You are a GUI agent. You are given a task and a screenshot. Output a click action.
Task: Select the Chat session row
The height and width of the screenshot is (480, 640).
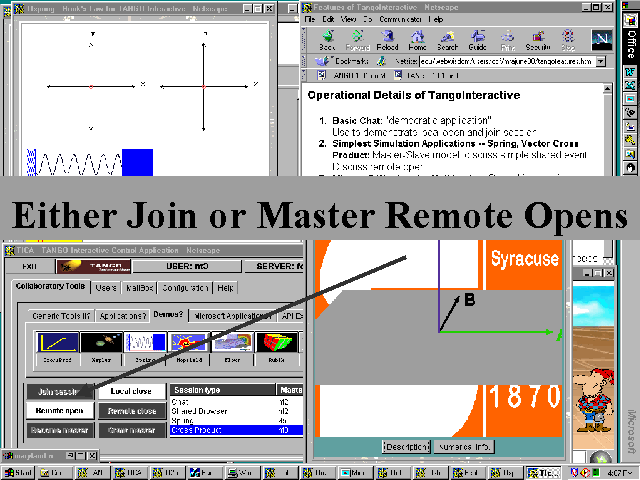[236, 402]
